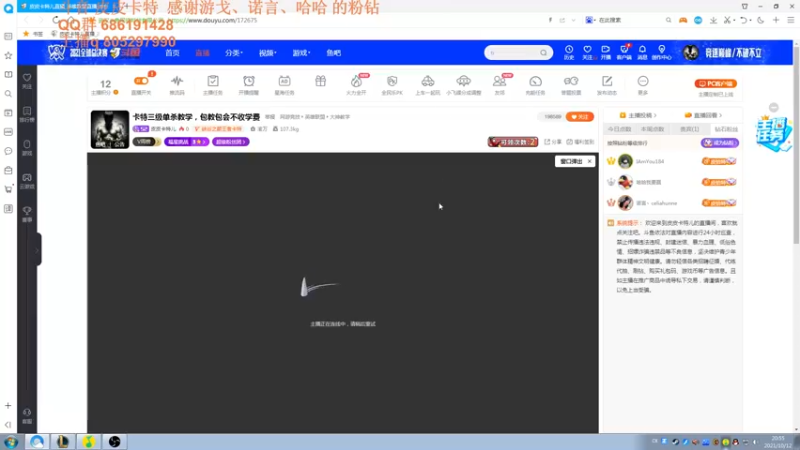The width and height of the screenshot is (800, 450).
Task: Click the PC客户端 orange button
Action: (715, 83)
